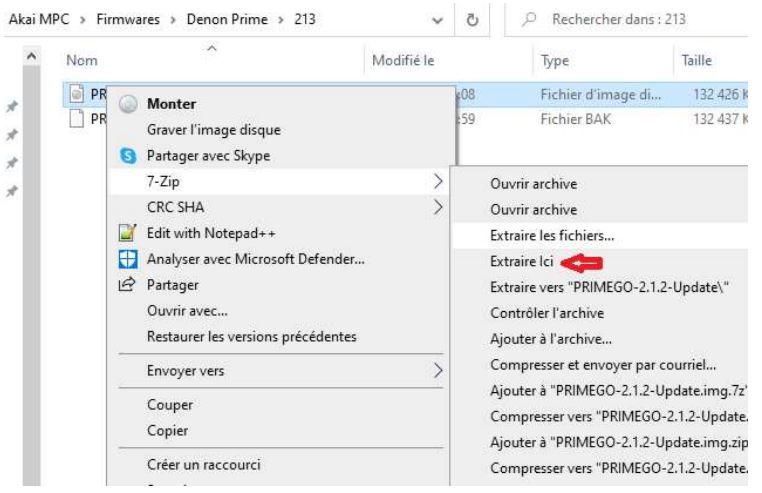
Task: Click the Monter disc icon
Action: coord(126,104)
